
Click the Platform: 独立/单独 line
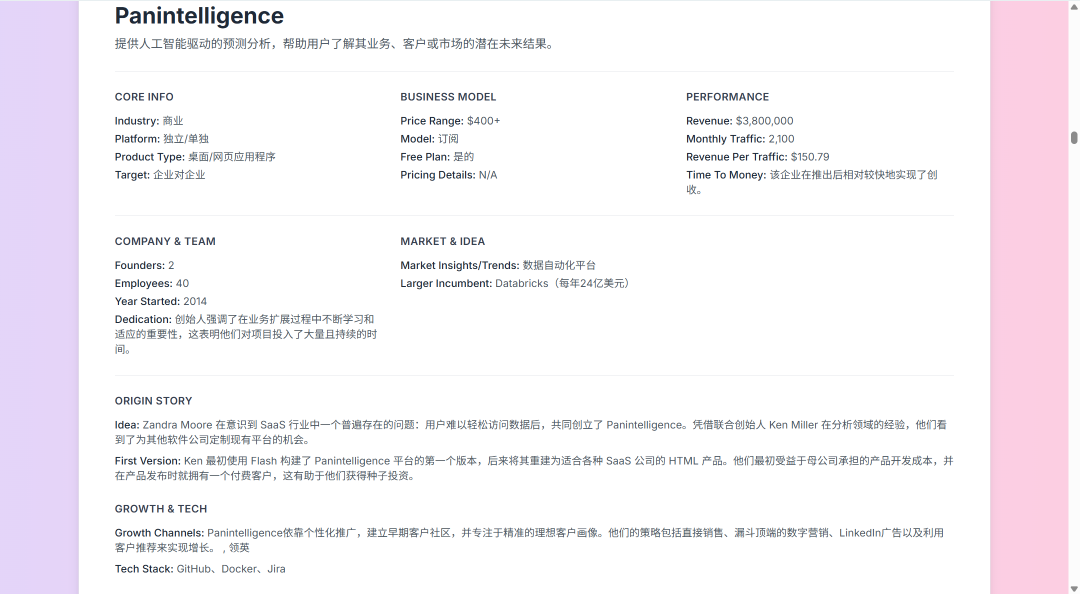(162, 139)
